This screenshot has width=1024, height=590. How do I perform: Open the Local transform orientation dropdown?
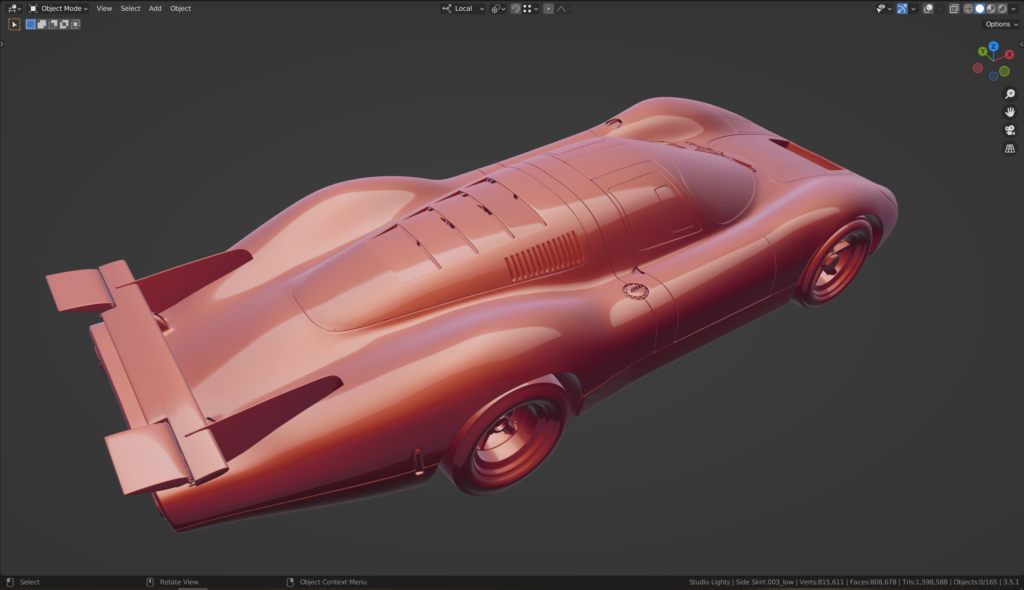pyautogui.click(x=463, y=8)
